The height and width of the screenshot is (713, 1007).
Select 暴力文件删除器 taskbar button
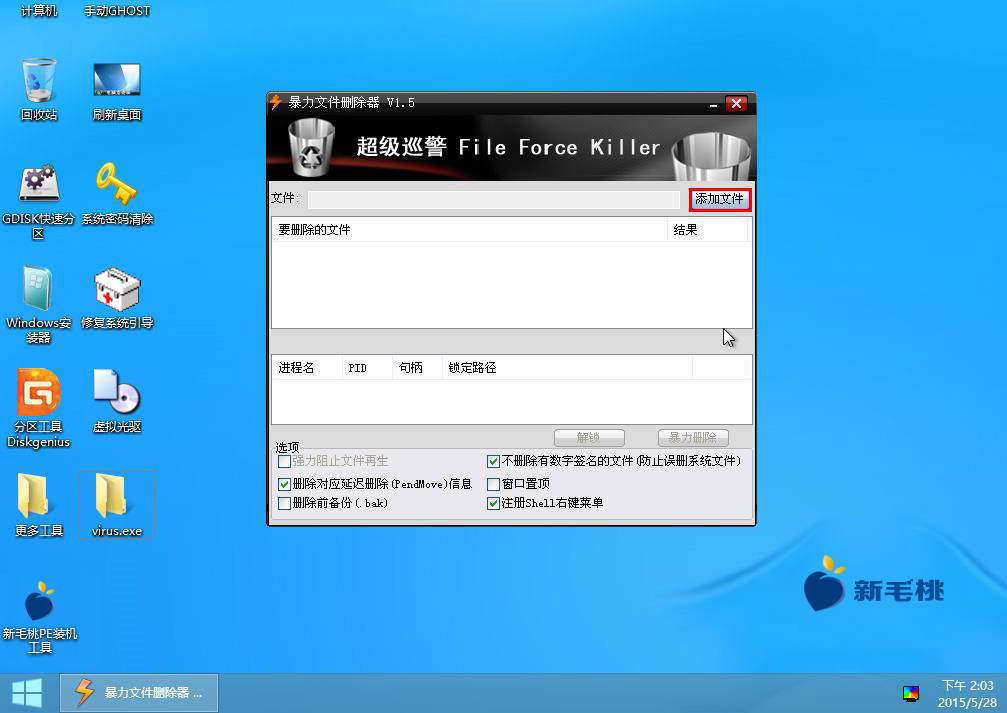(x=139, y=693)
